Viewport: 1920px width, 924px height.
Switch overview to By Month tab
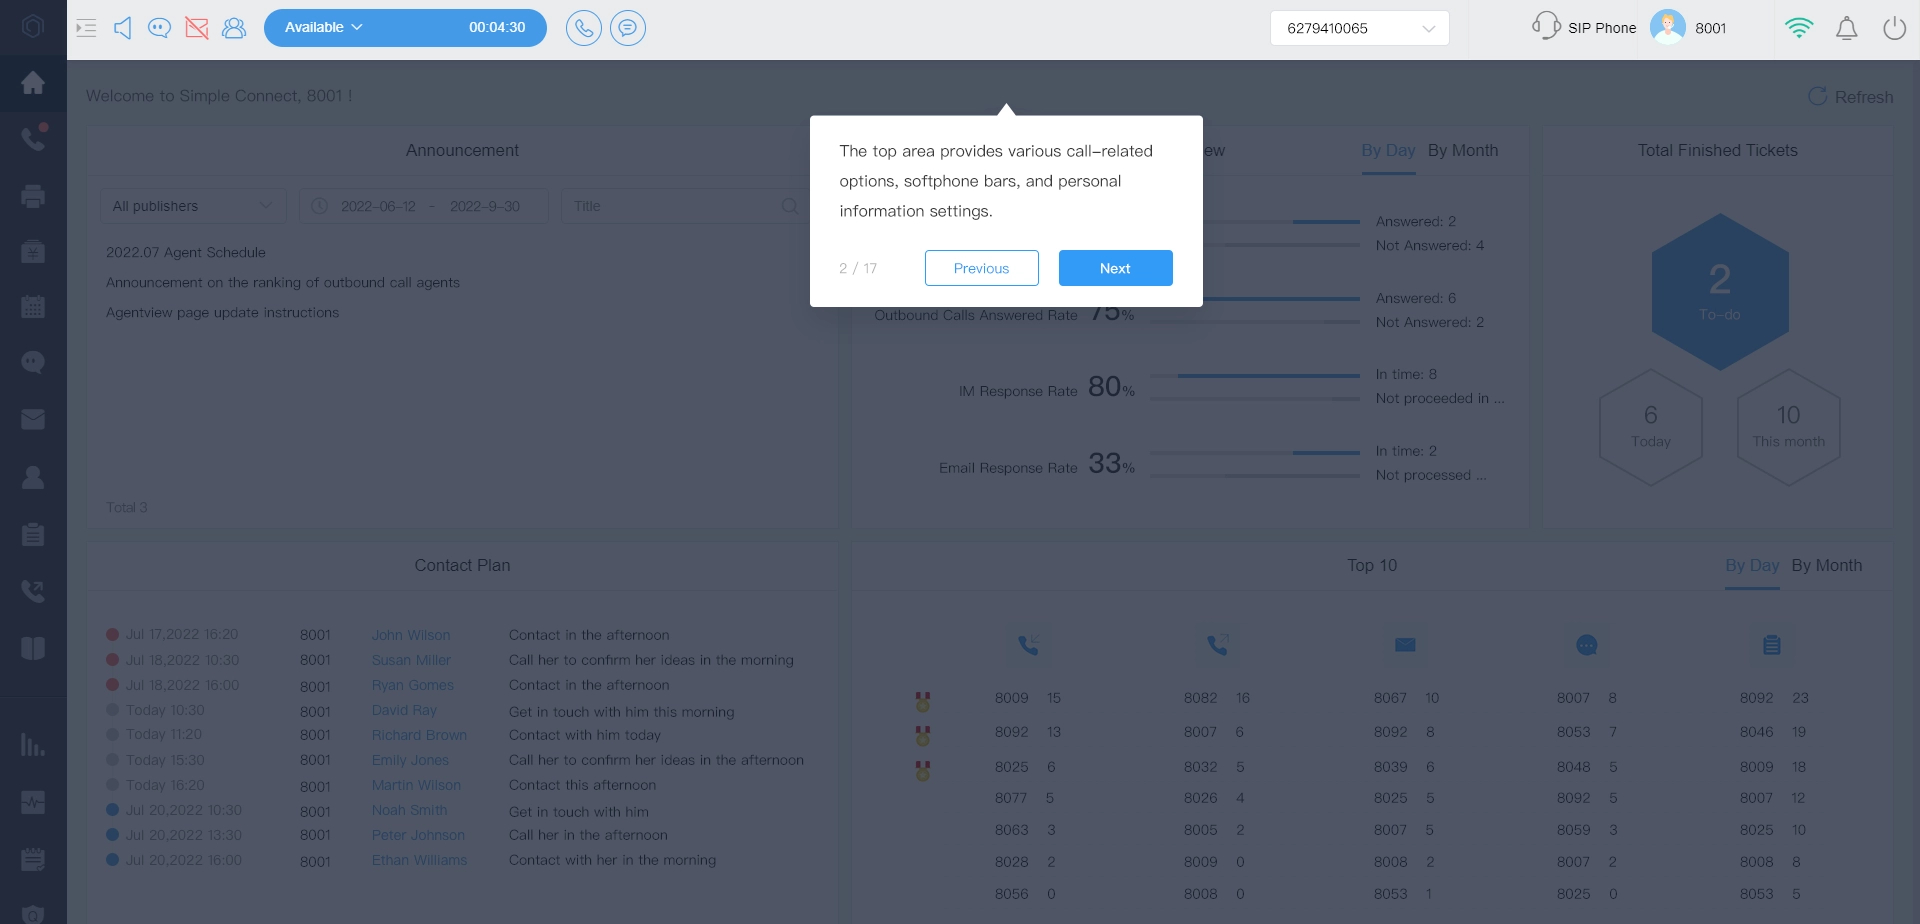click(1462, 151)
